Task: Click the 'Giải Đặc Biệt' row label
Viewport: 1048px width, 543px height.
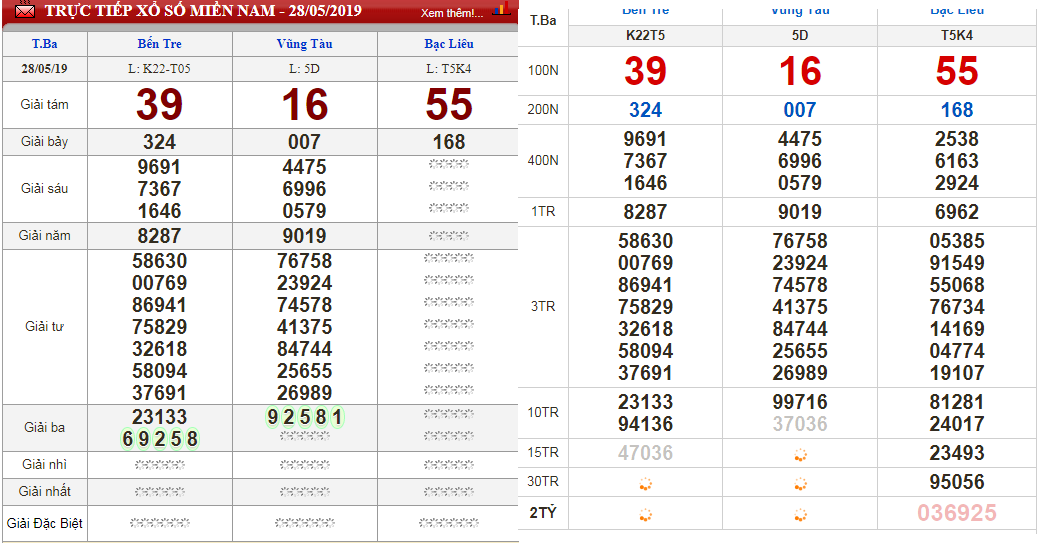Action: point(44,523)
